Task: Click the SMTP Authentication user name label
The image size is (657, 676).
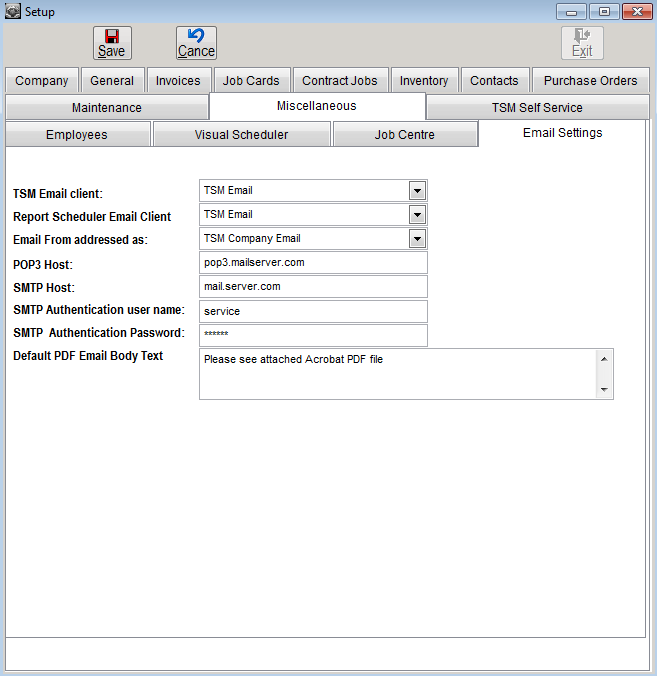Action: click(x=99, y=310)
